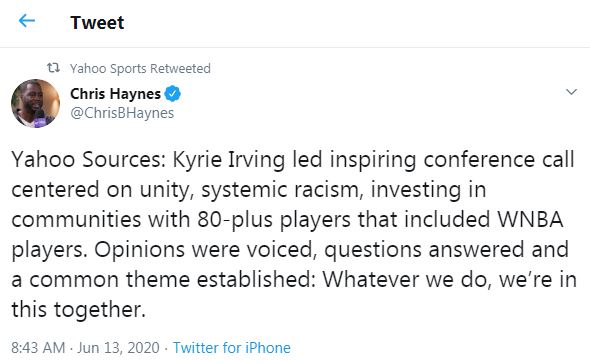This screenshot has height=363, width=590.
Task: Open the Chris Haynes display name
Action: click(115, 94)
